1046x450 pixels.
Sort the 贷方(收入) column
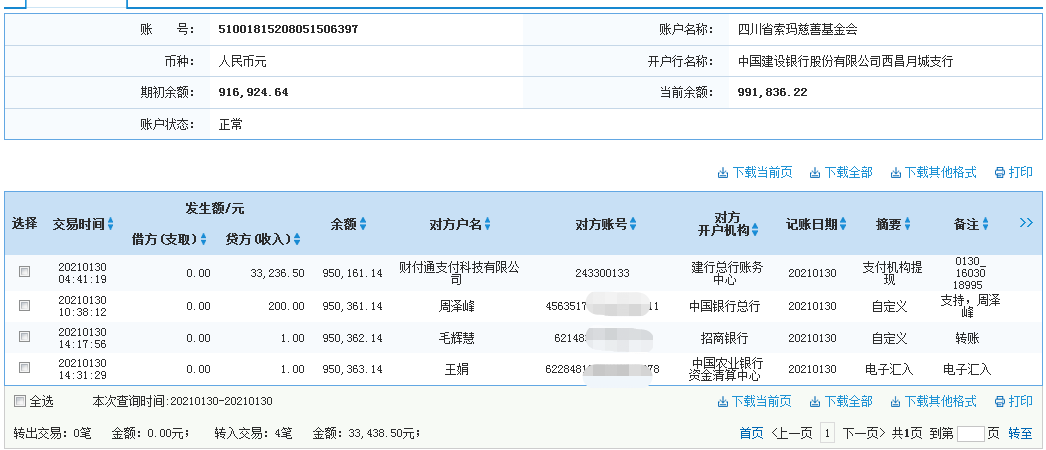(296, 240)
